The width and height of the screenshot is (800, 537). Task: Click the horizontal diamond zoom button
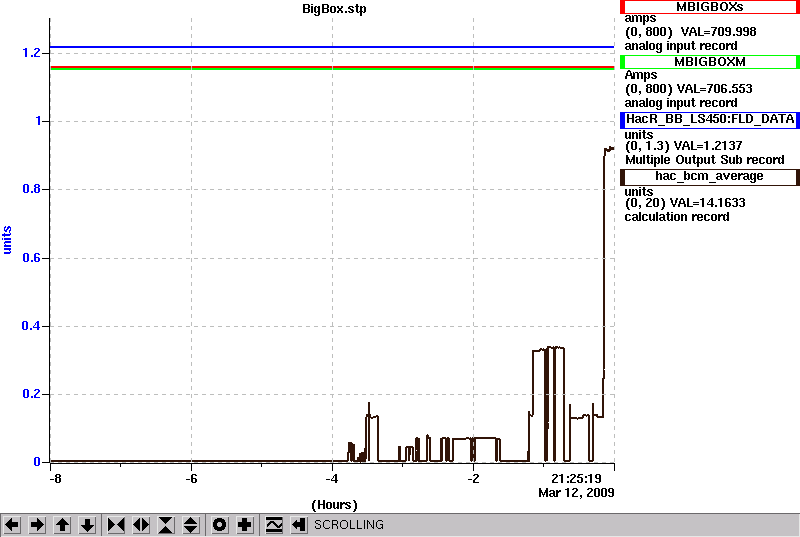pyautogui.click(x=141, y=525)
